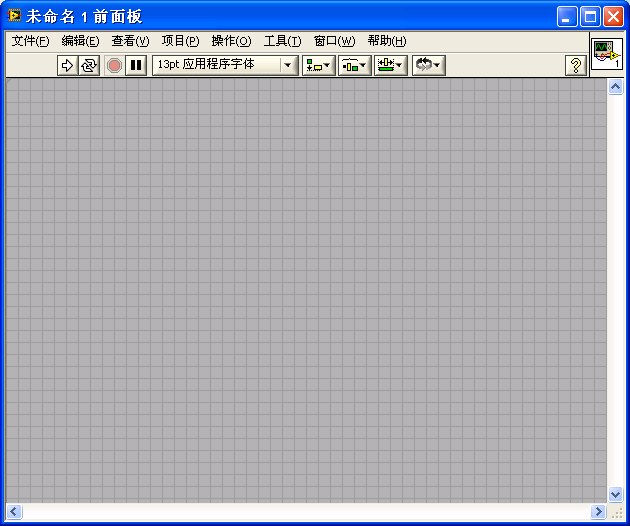Click the vertical scrollbar up arrow
The width and height of the screenshot is (630, 526).
pyautogui.click(x=615, y=86)
